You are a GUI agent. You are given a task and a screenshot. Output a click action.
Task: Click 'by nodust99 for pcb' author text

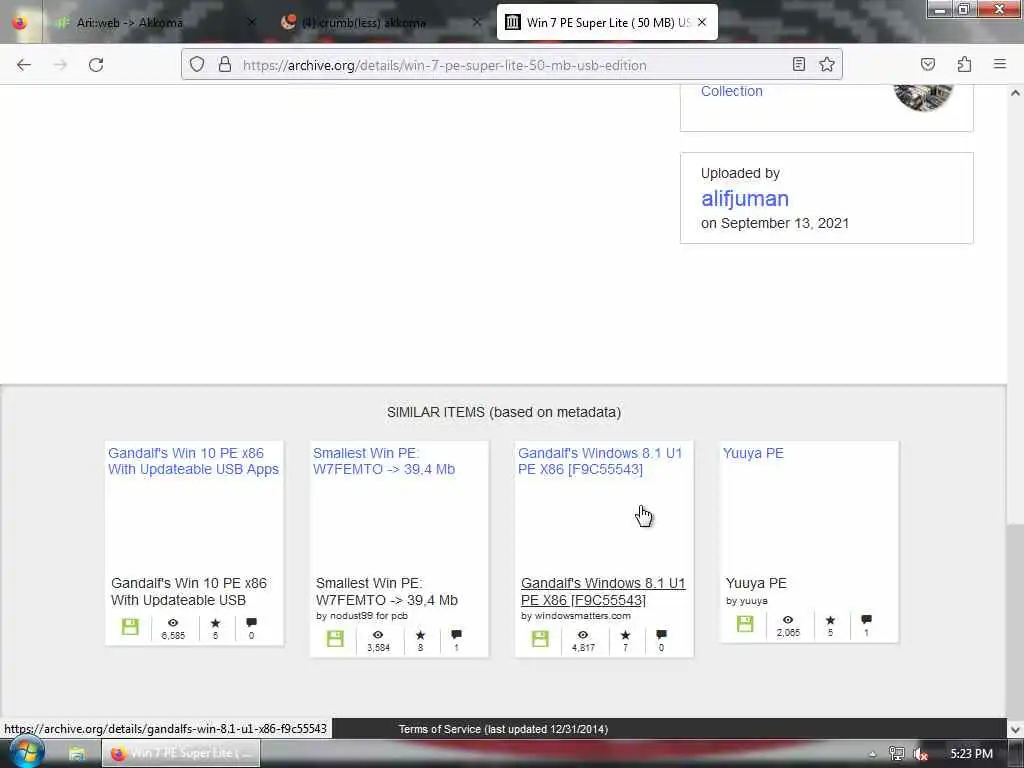point(362,616)
